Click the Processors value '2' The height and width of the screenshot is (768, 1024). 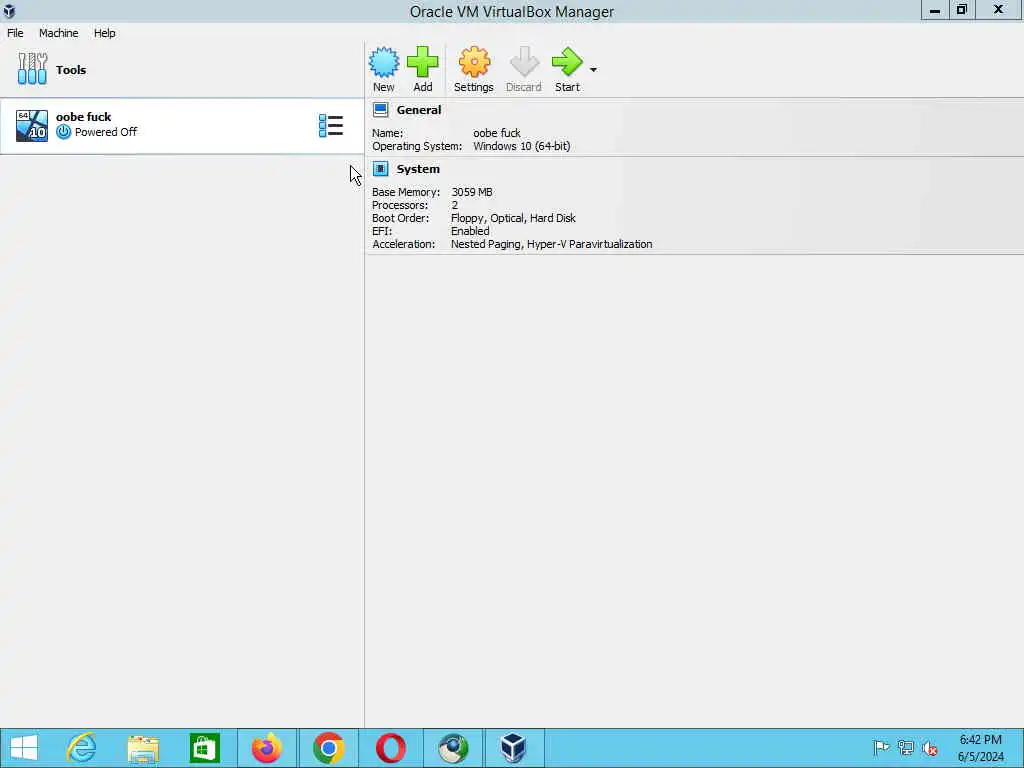coord(455,205)
